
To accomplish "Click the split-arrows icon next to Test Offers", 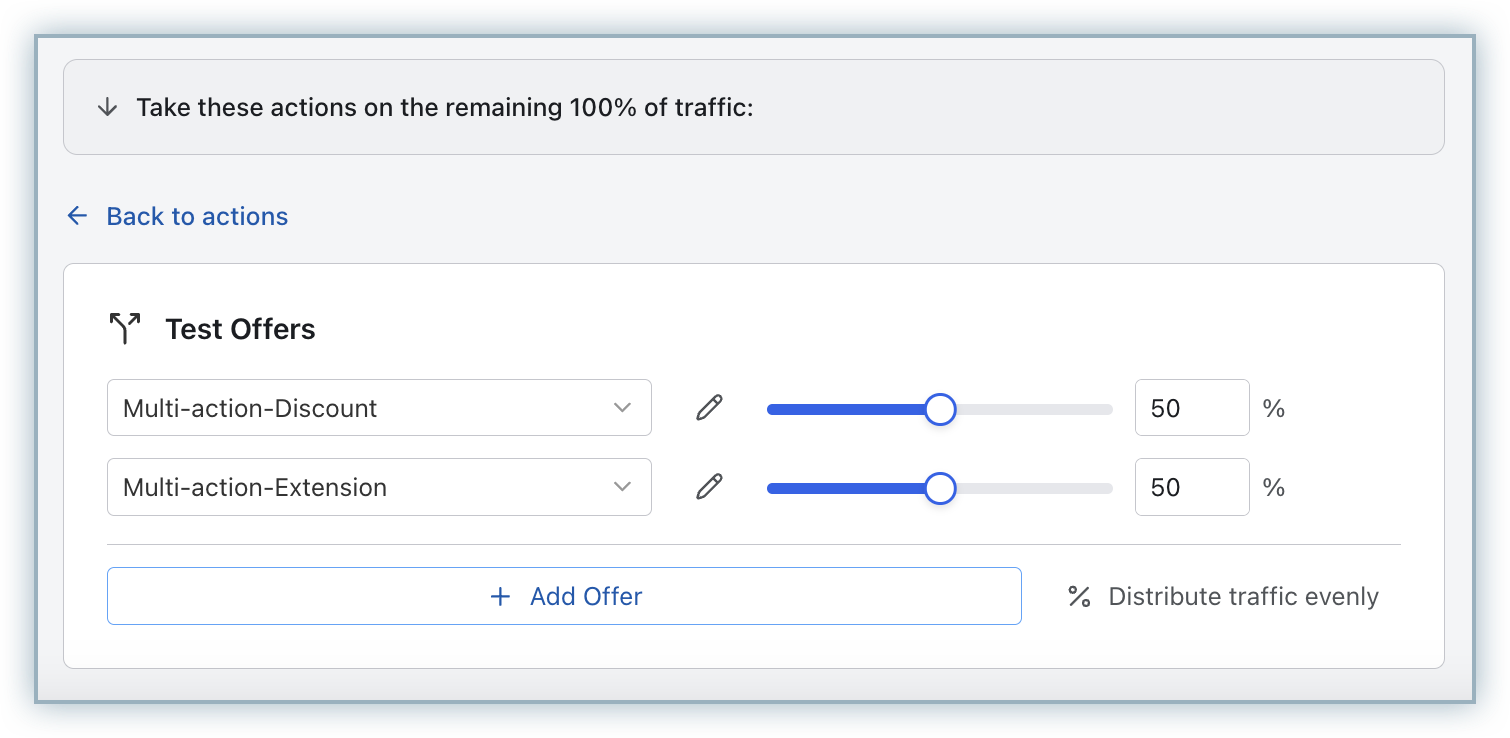I will pyautogui.click(x=125, y=329).
